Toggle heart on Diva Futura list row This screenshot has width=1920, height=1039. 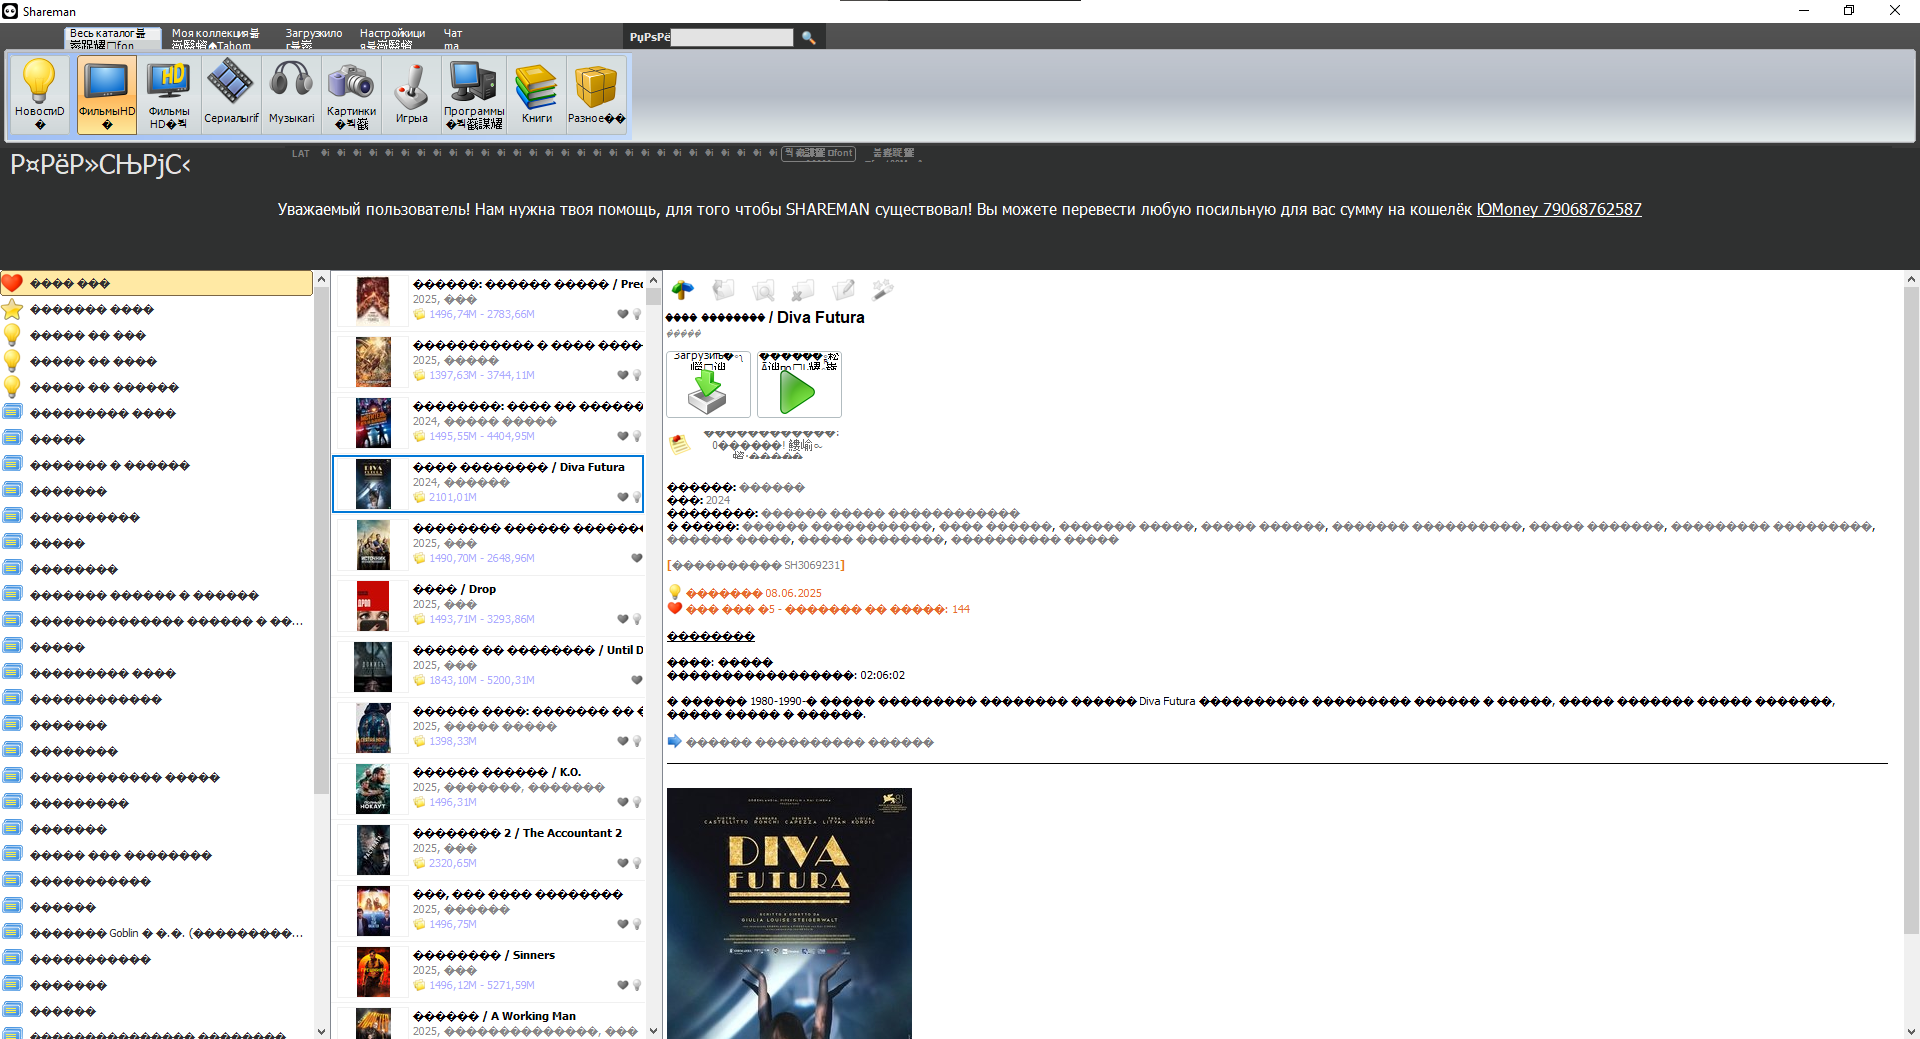(x=623, y=497)
